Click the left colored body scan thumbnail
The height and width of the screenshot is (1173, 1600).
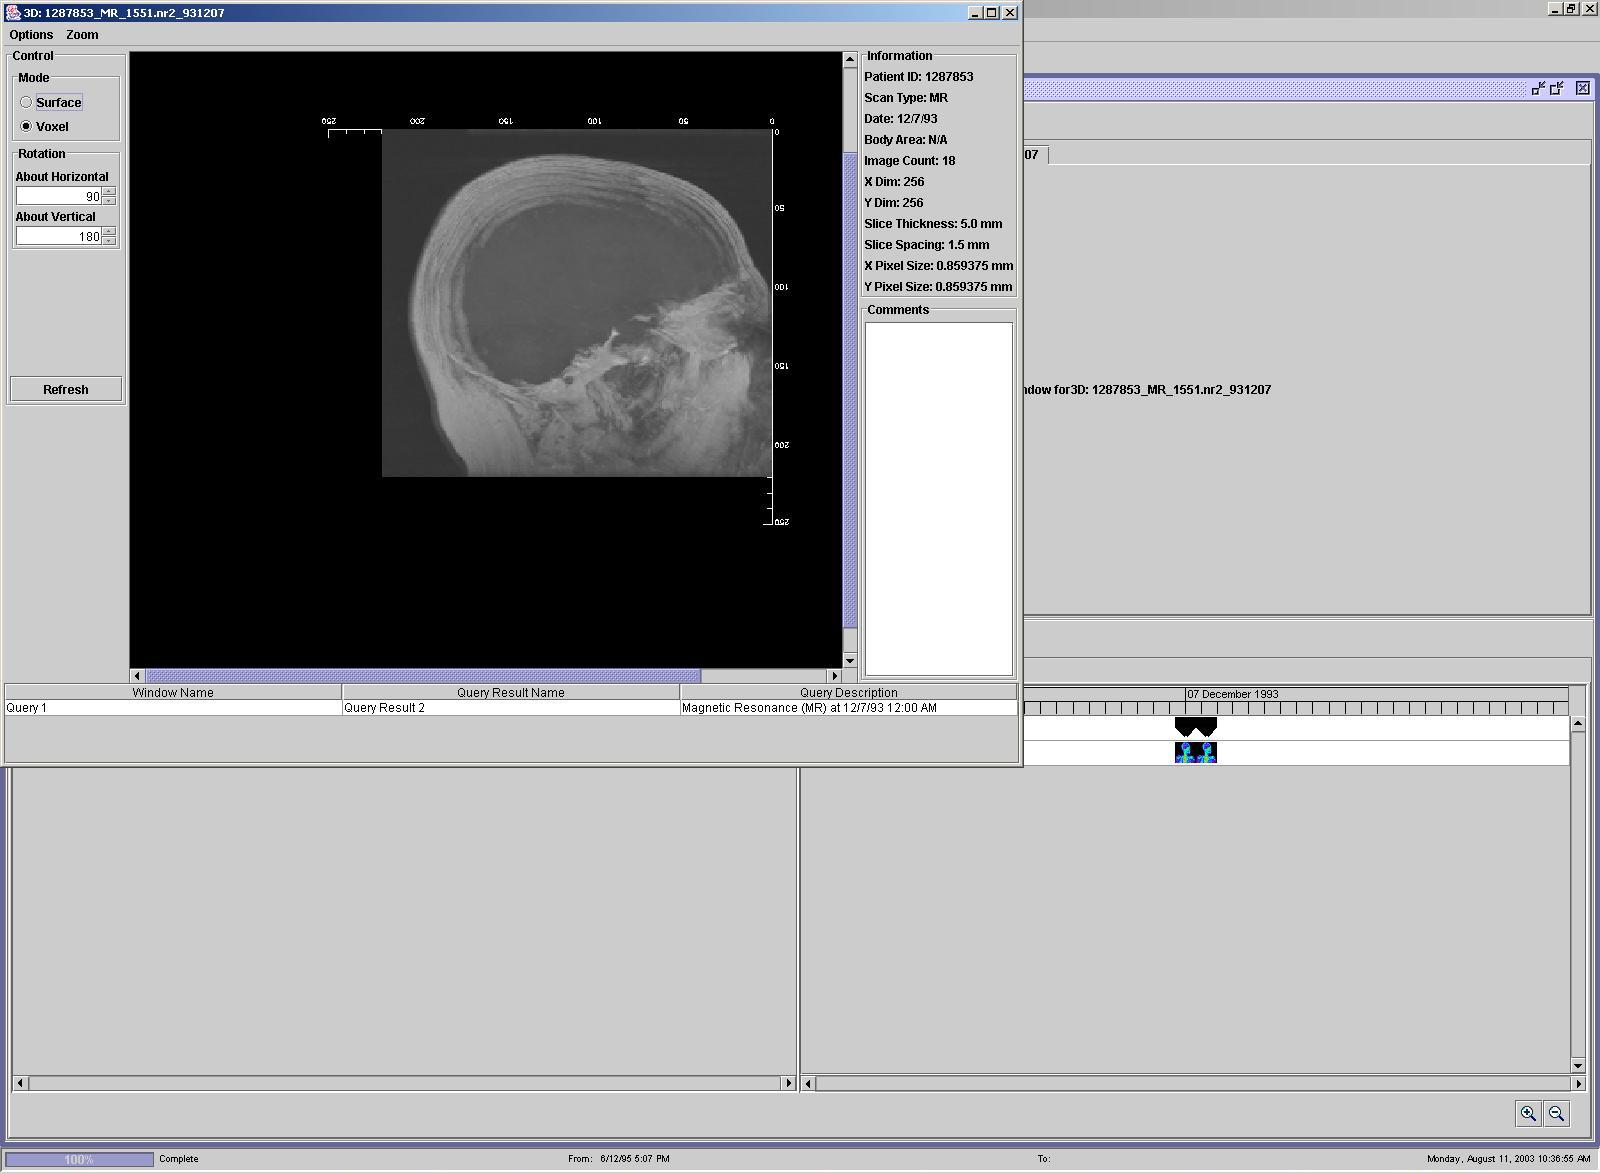tap(1185, 752)
